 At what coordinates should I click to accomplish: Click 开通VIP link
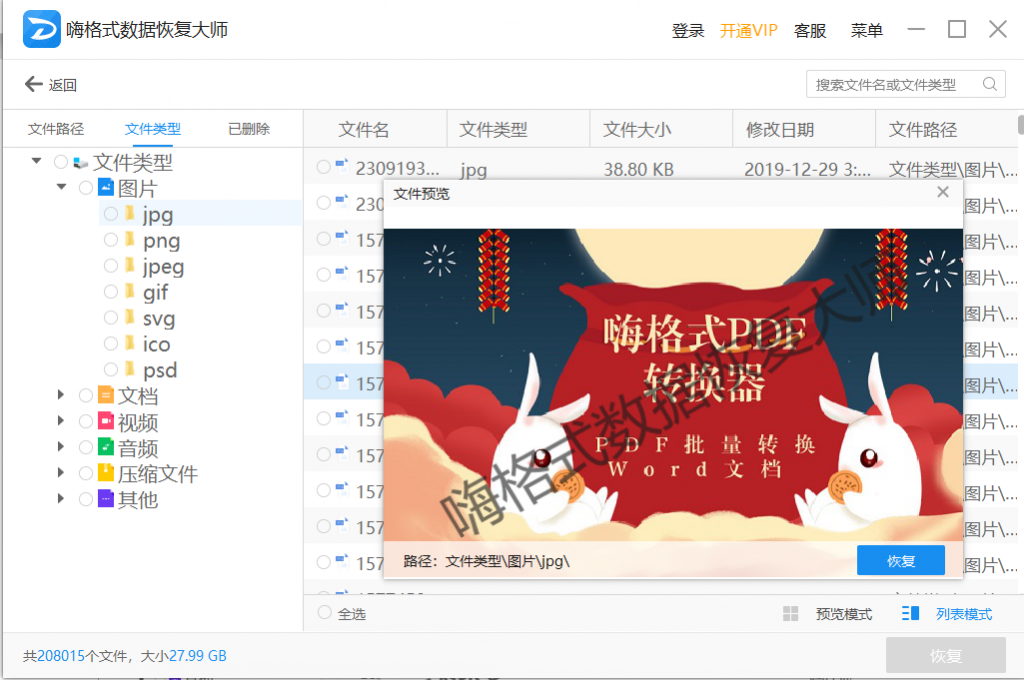point(748,31)
